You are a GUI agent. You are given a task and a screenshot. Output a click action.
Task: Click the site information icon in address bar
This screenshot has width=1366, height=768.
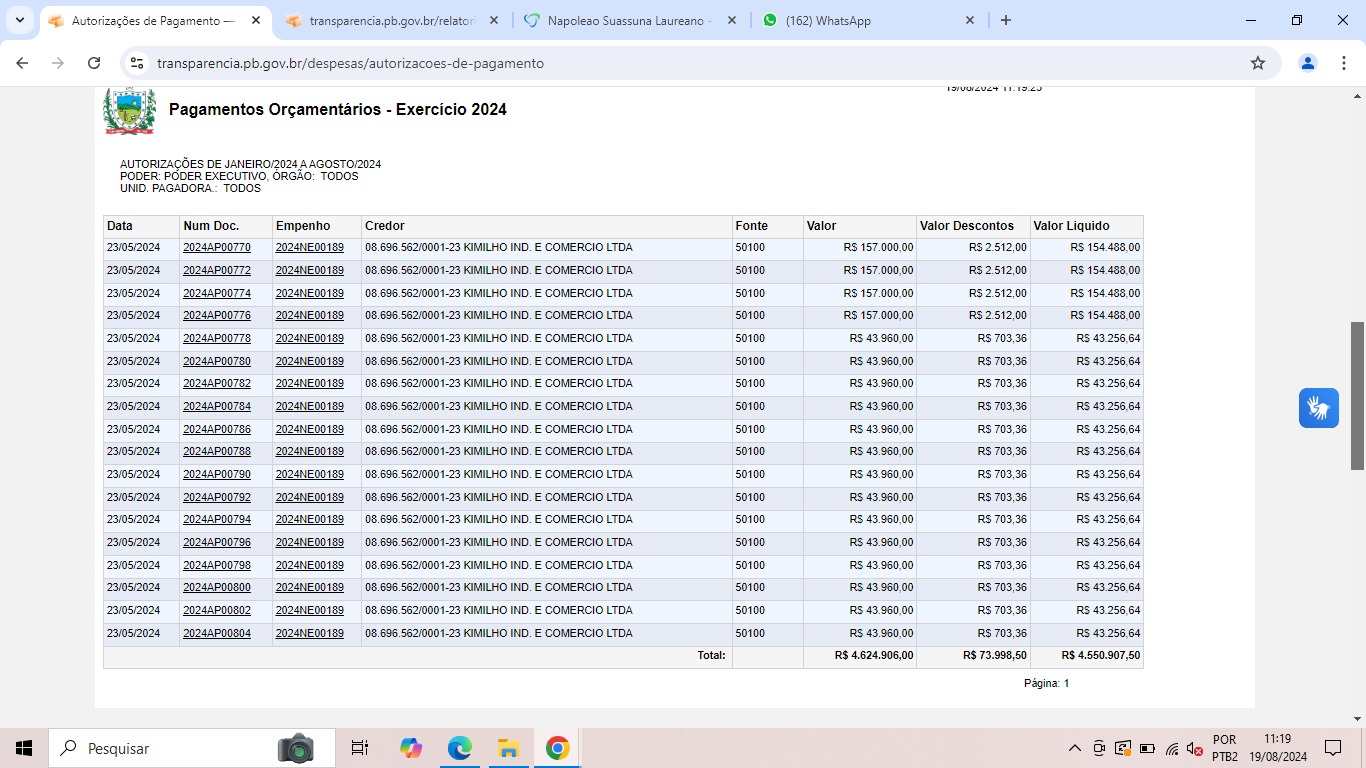point(137,63)
